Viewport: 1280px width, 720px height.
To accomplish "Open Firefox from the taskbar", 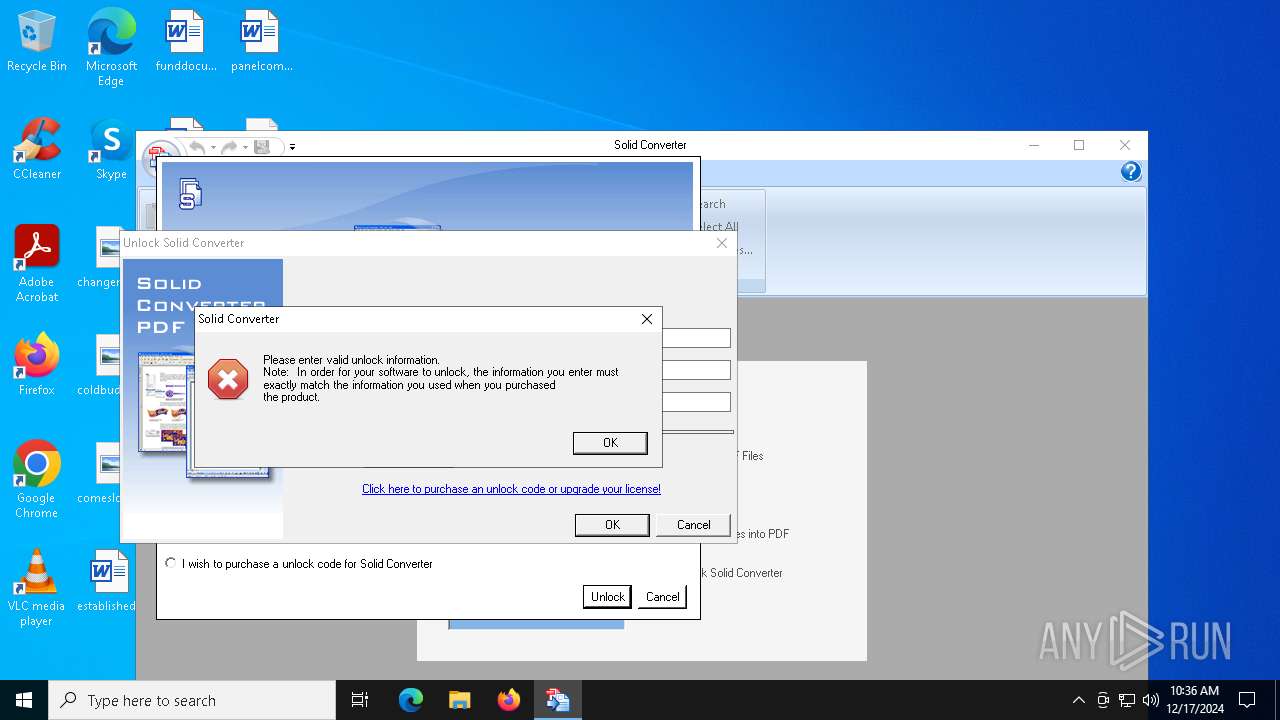I will 508,700.
